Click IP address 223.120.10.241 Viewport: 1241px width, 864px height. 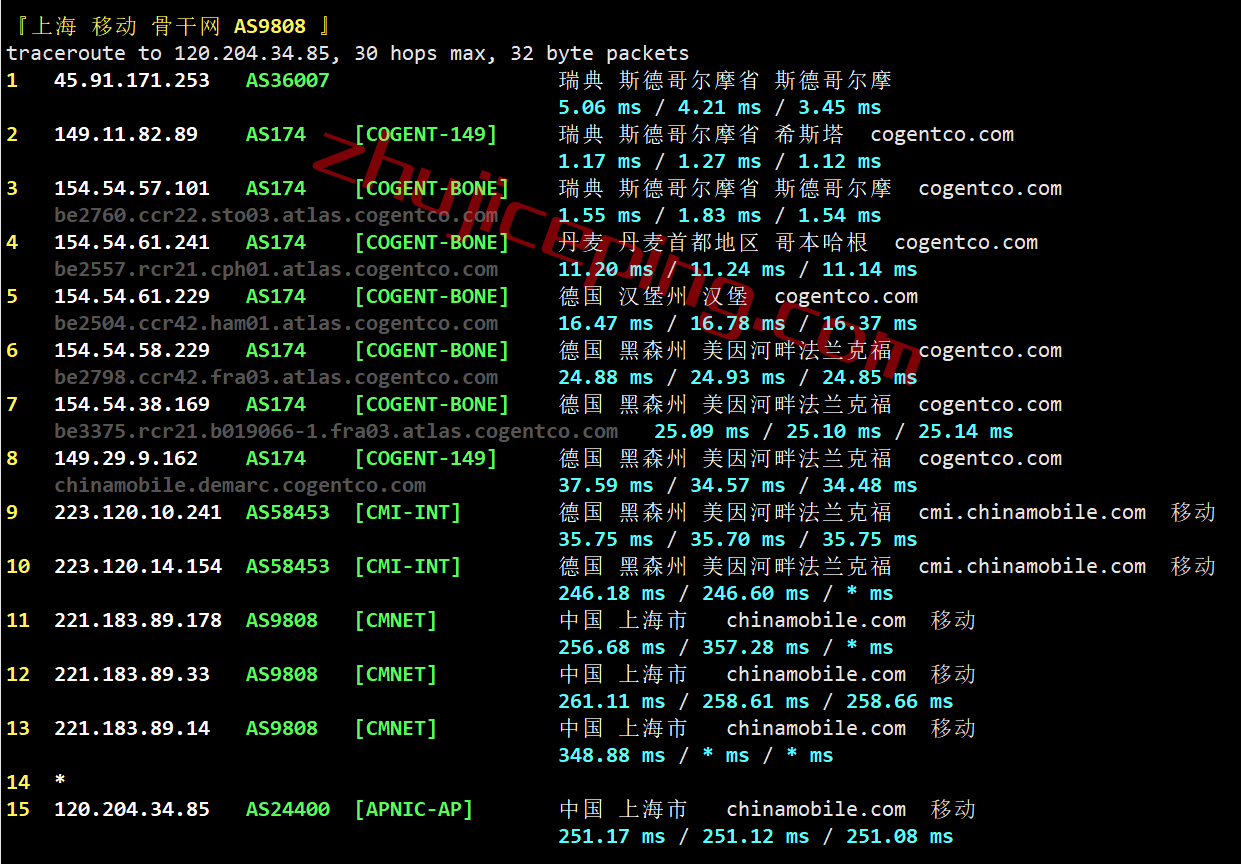[x=138, y=512]
